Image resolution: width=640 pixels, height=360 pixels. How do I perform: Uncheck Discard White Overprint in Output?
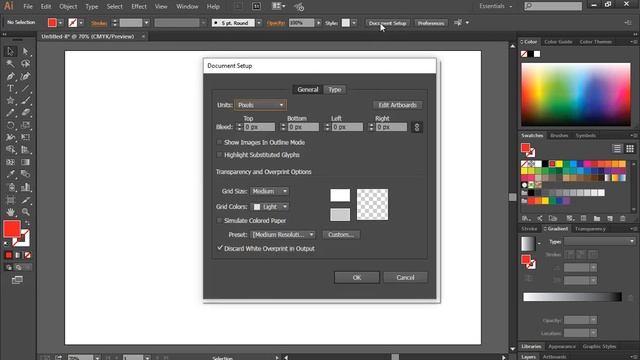(x=220, y=248)
